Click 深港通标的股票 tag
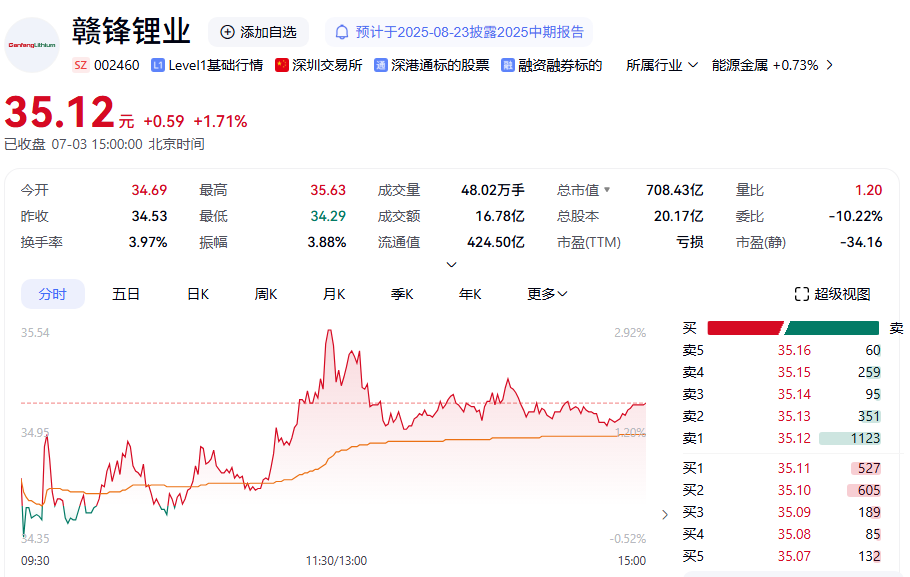The image size is (910, 577). [440, 65]
